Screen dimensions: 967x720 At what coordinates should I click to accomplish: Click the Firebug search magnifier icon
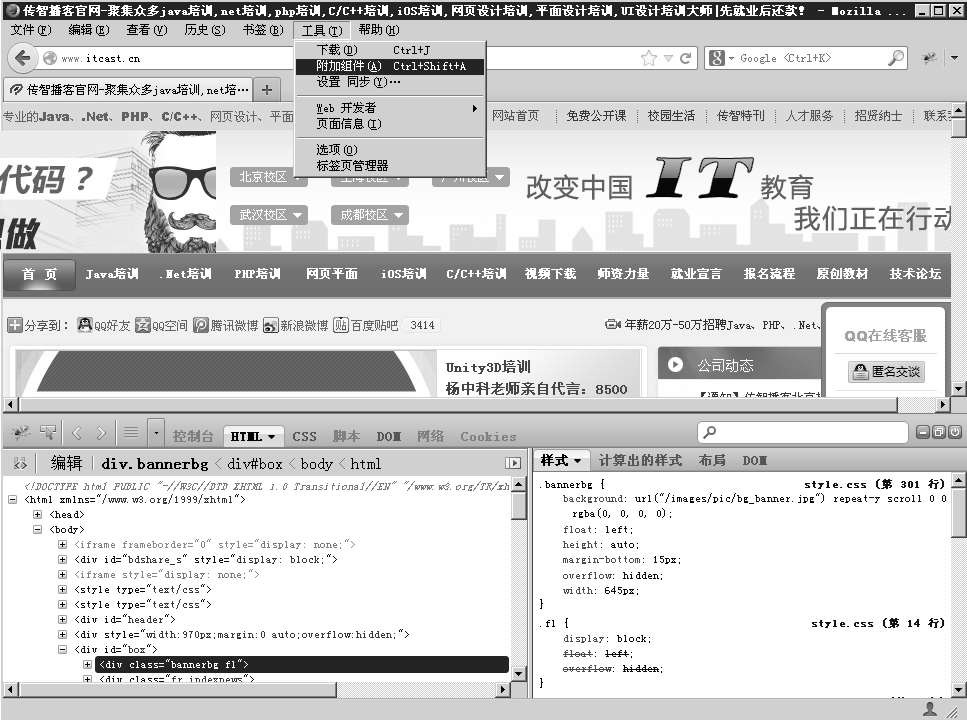pos(710,432)
